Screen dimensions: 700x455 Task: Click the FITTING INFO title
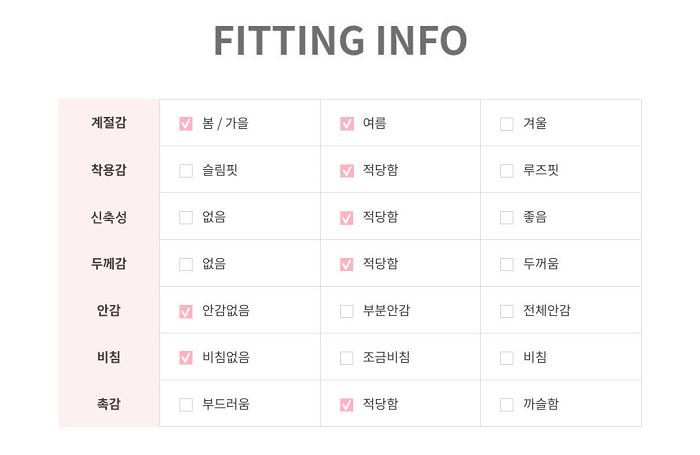point(341,41)
